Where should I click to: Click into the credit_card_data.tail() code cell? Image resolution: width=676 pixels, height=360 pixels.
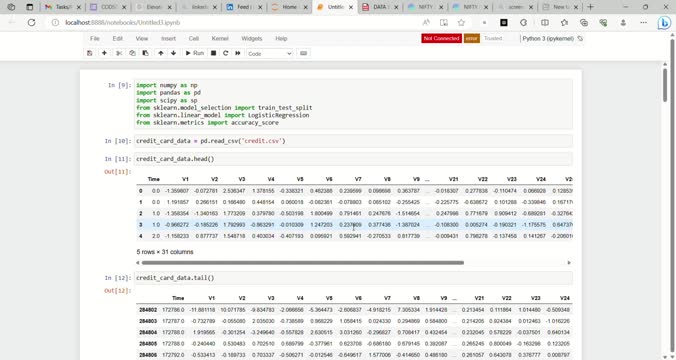tap(353, 278)
